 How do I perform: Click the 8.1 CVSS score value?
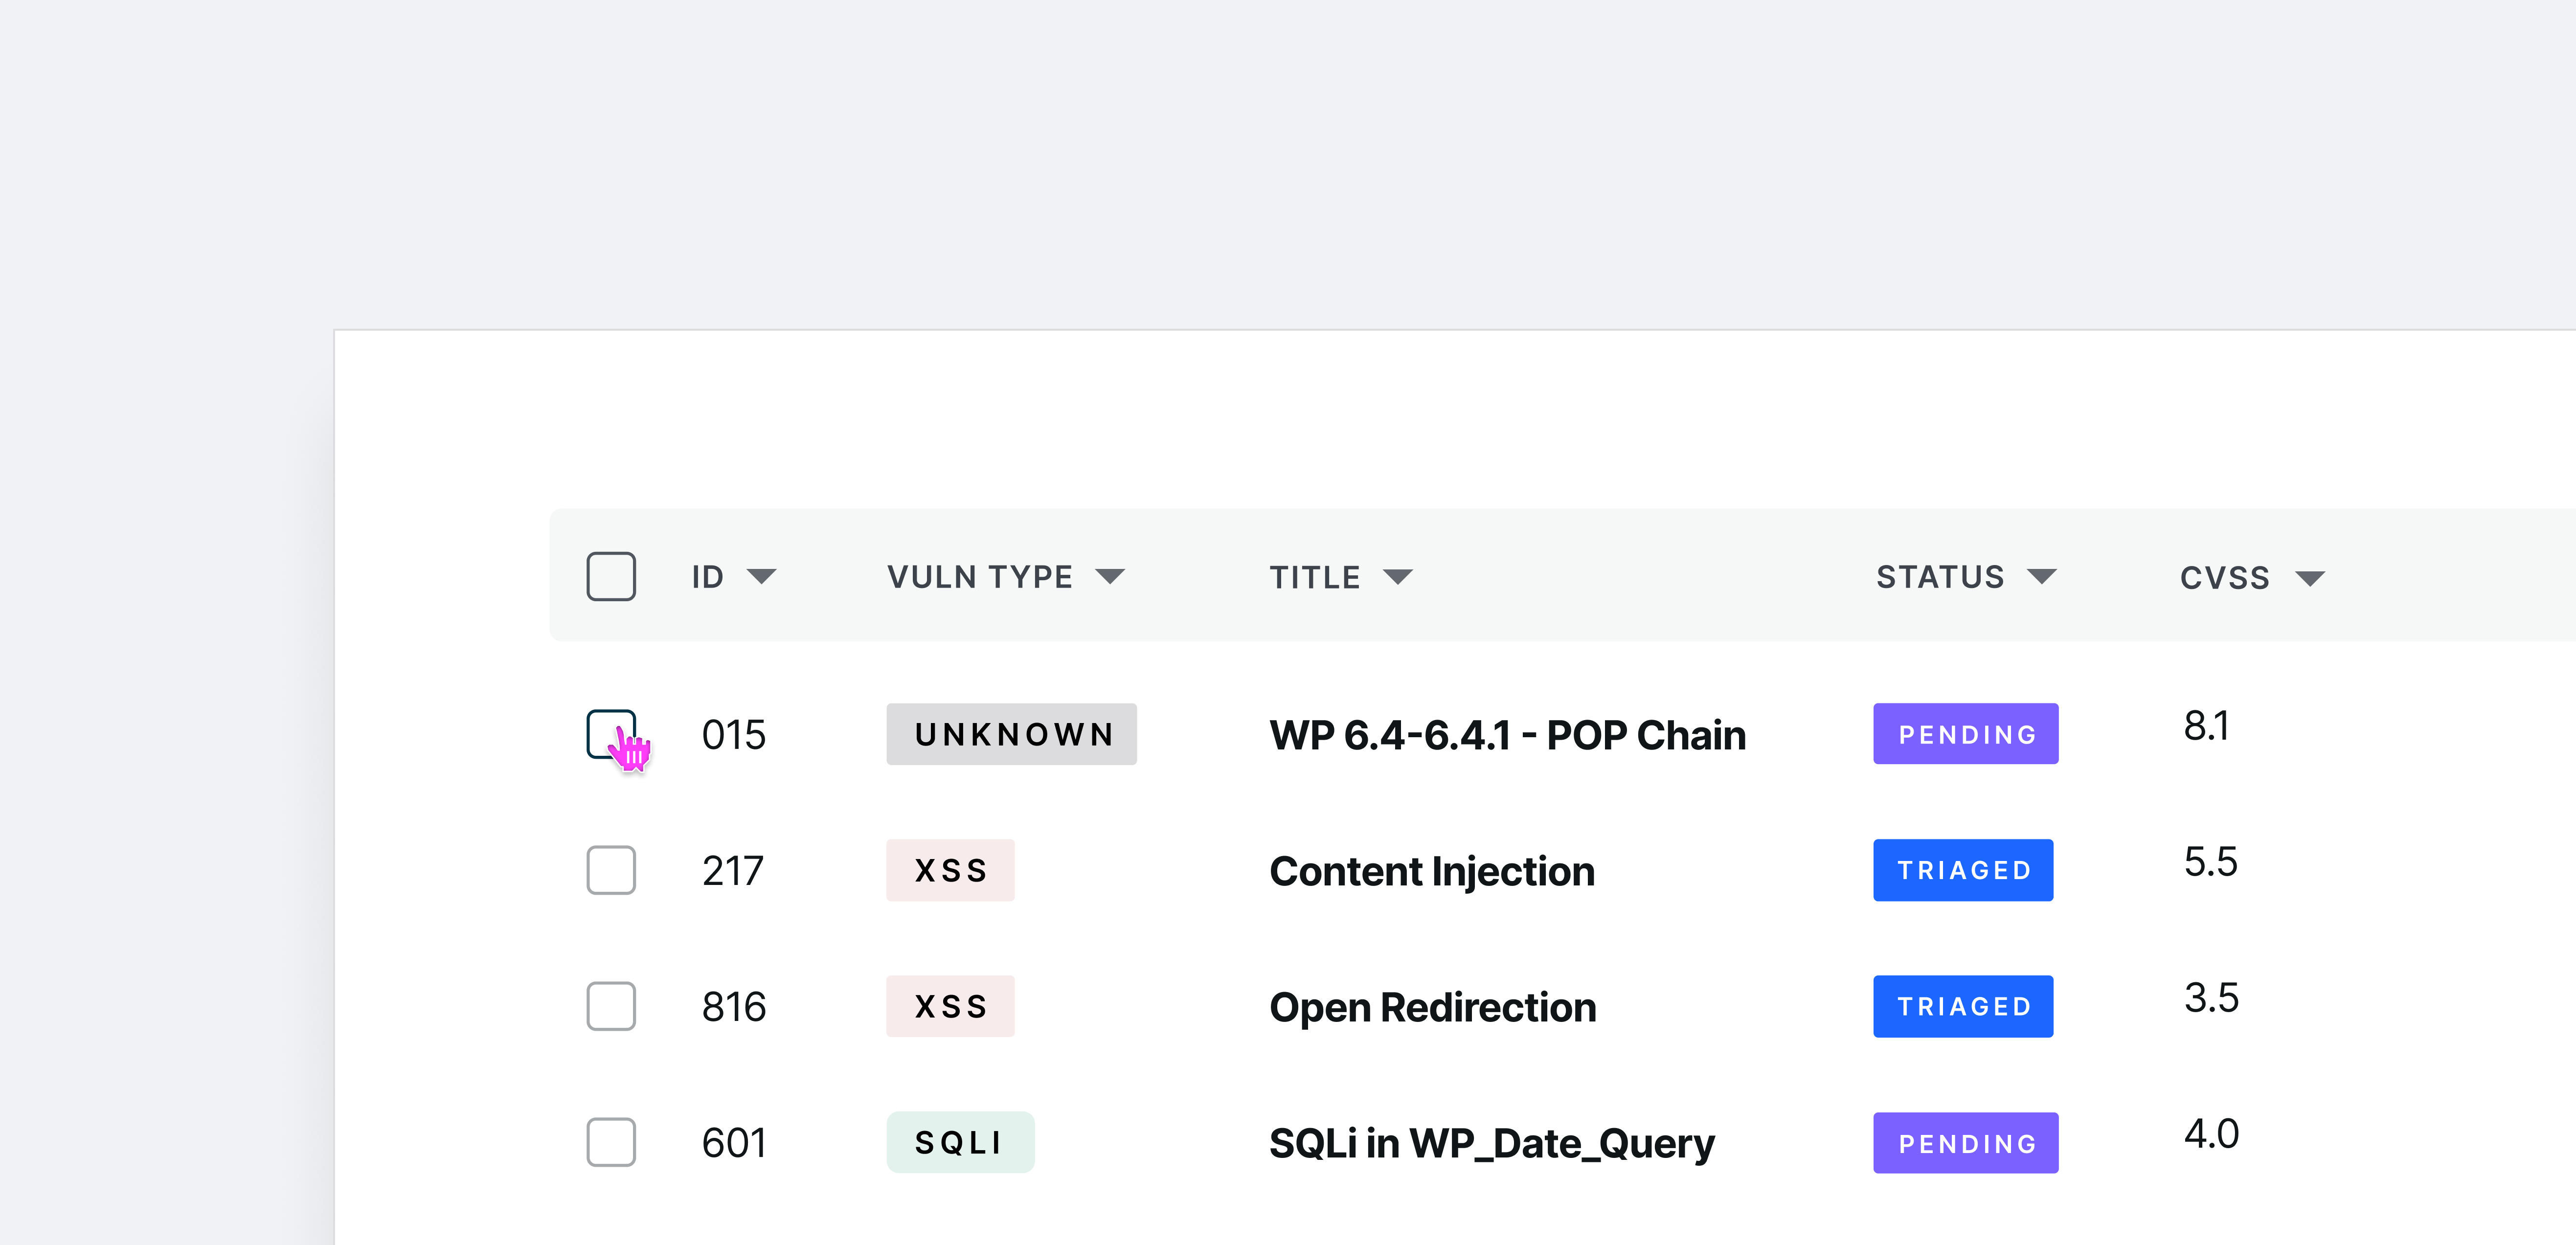click(x=2206, y=726)
